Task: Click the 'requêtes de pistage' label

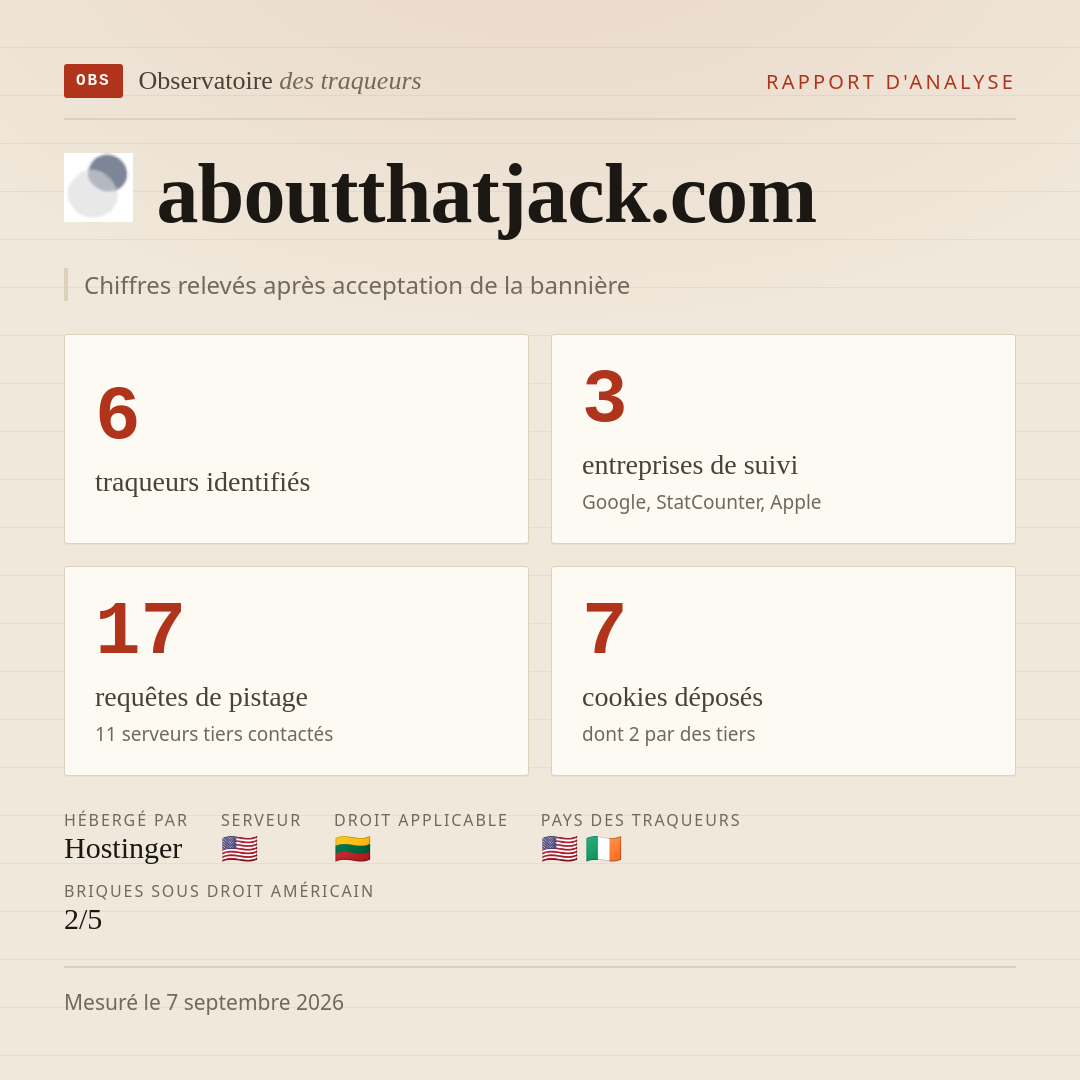Action: point(201,698)
